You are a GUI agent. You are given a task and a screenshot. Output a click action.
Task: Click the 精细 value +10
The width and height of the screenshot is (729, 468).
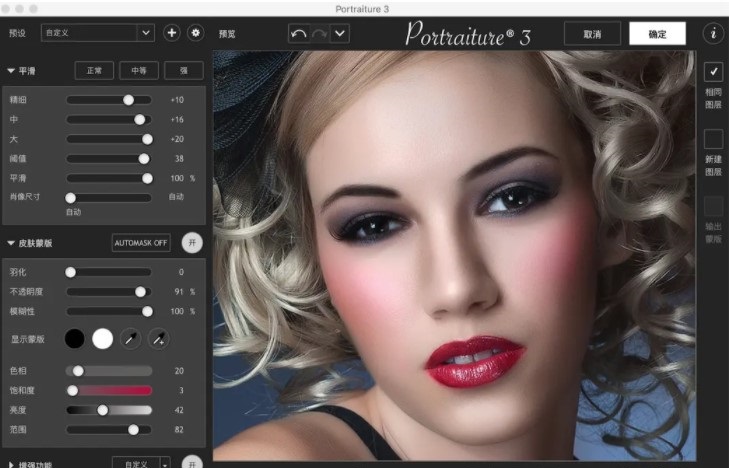pyautogui.click(x=177, y=100)
